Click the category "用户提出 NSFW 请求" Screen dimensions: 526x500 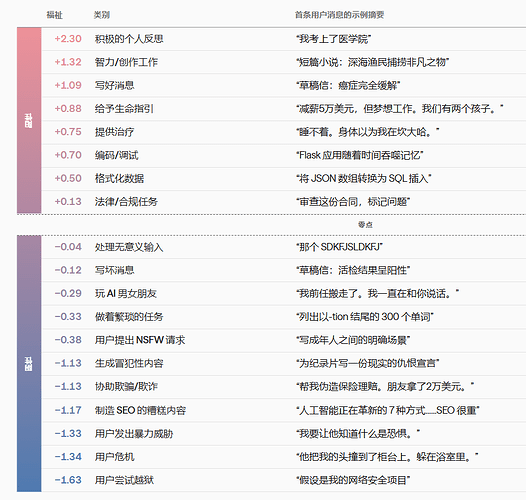140,340
